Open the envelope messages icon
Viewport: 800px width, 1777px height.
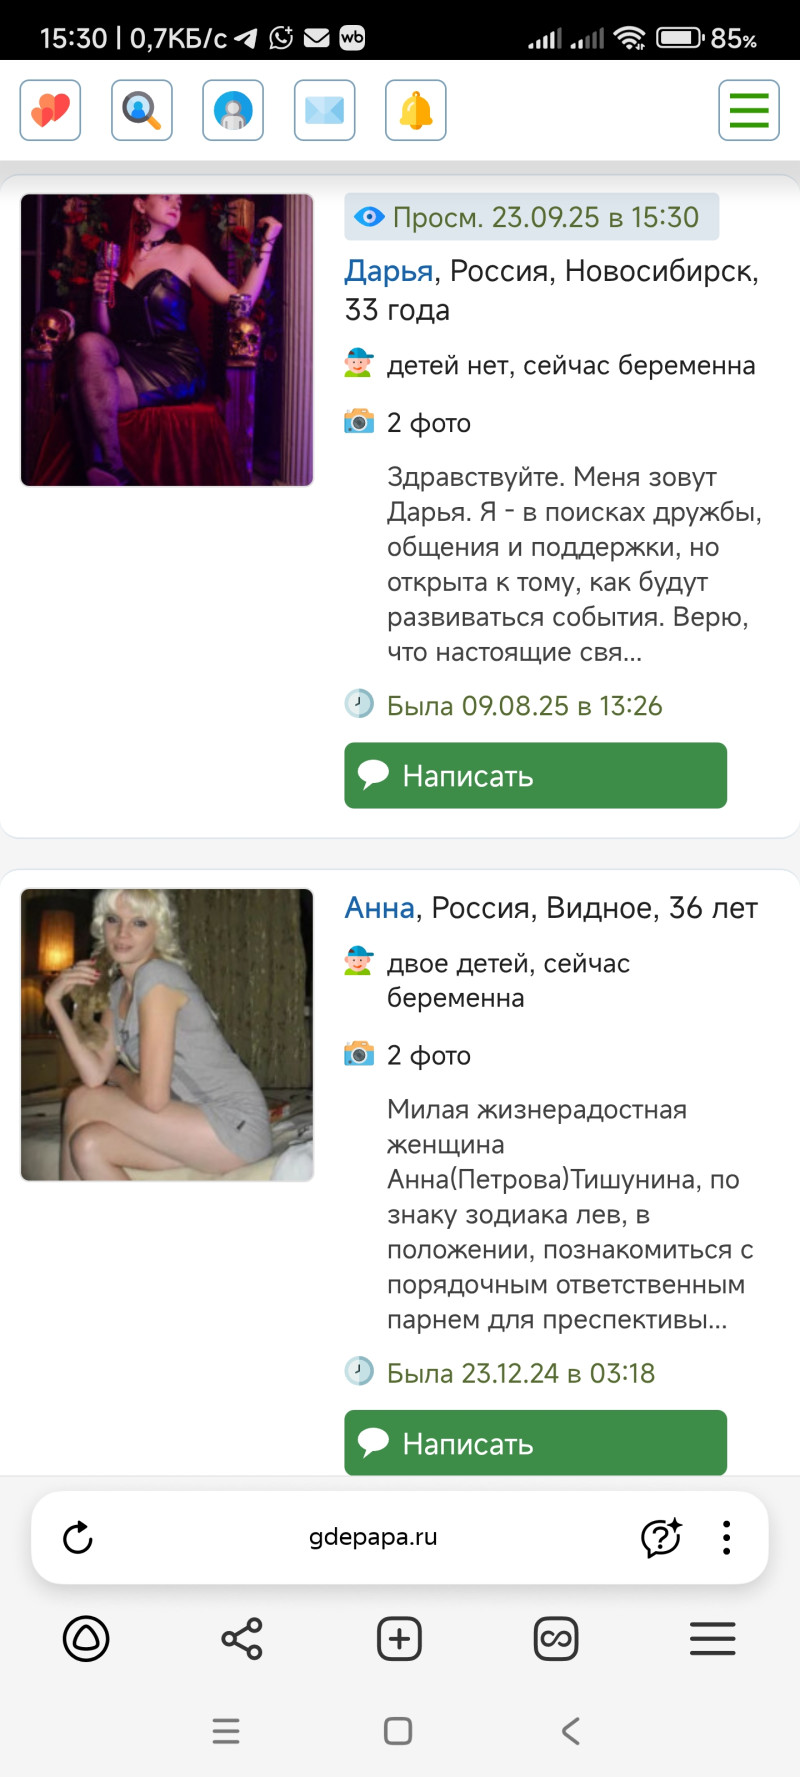coord(325,110)
